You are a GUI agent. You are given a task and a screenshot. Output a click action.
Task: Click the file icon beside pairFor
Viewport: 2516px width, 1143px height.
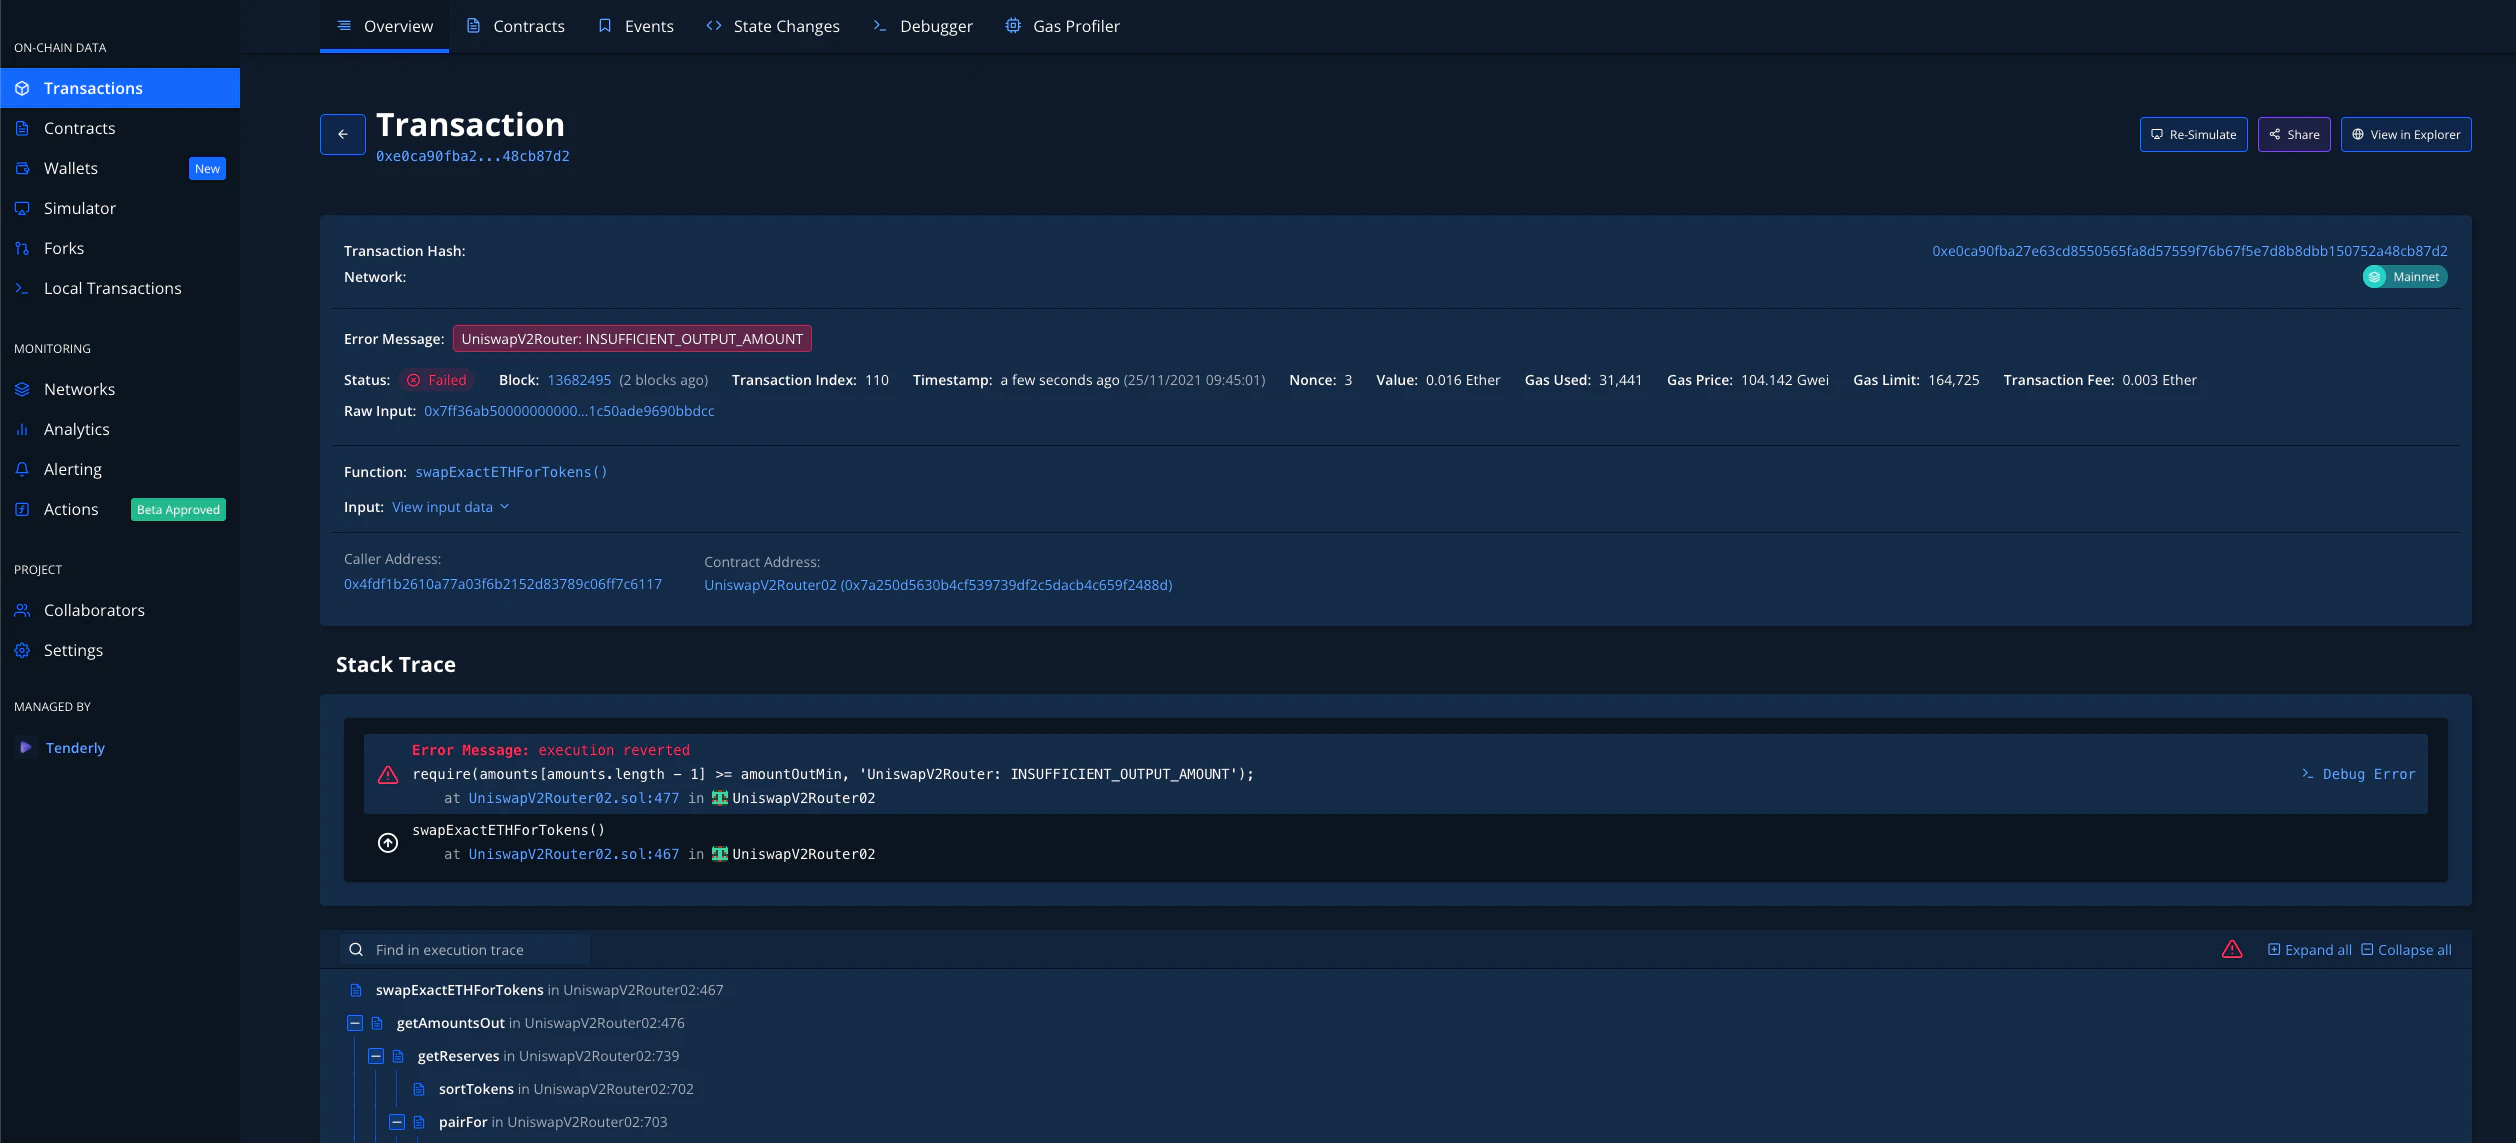[x=419, y=1122]
